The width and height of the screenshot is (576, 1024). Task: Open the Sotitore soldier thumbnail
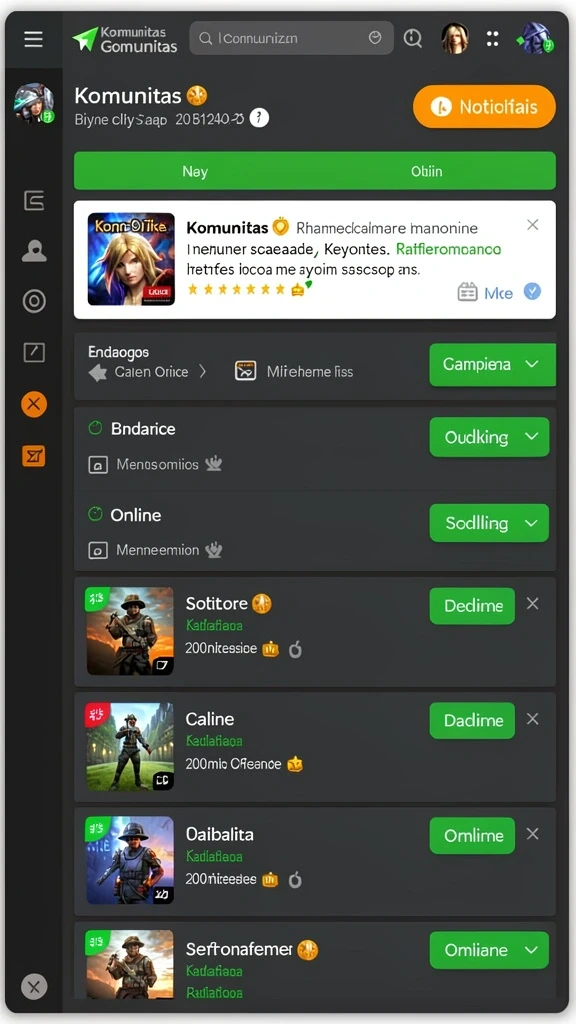(x=131, y=631)
